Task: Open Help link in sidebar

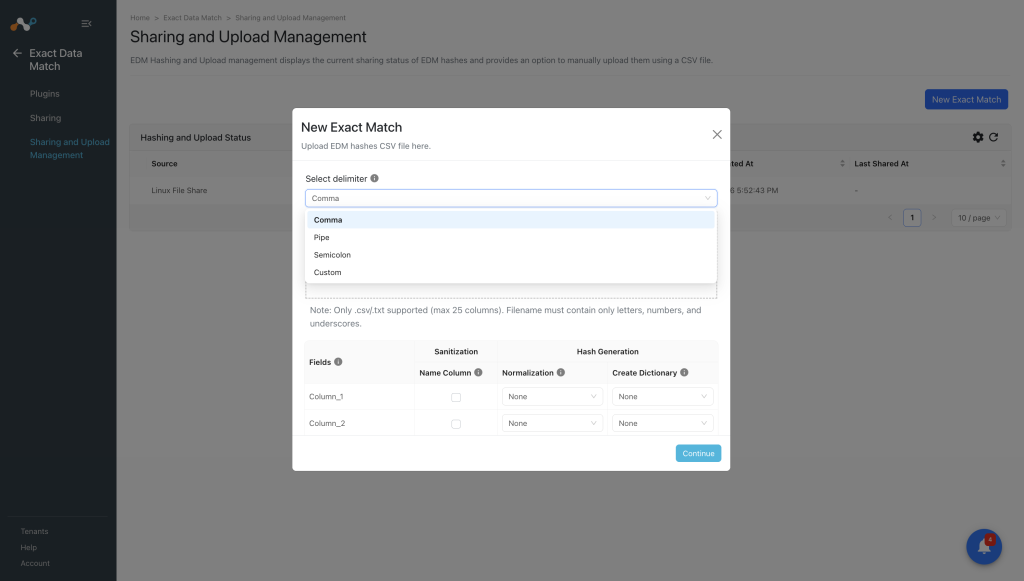Action: click(29, 547)
